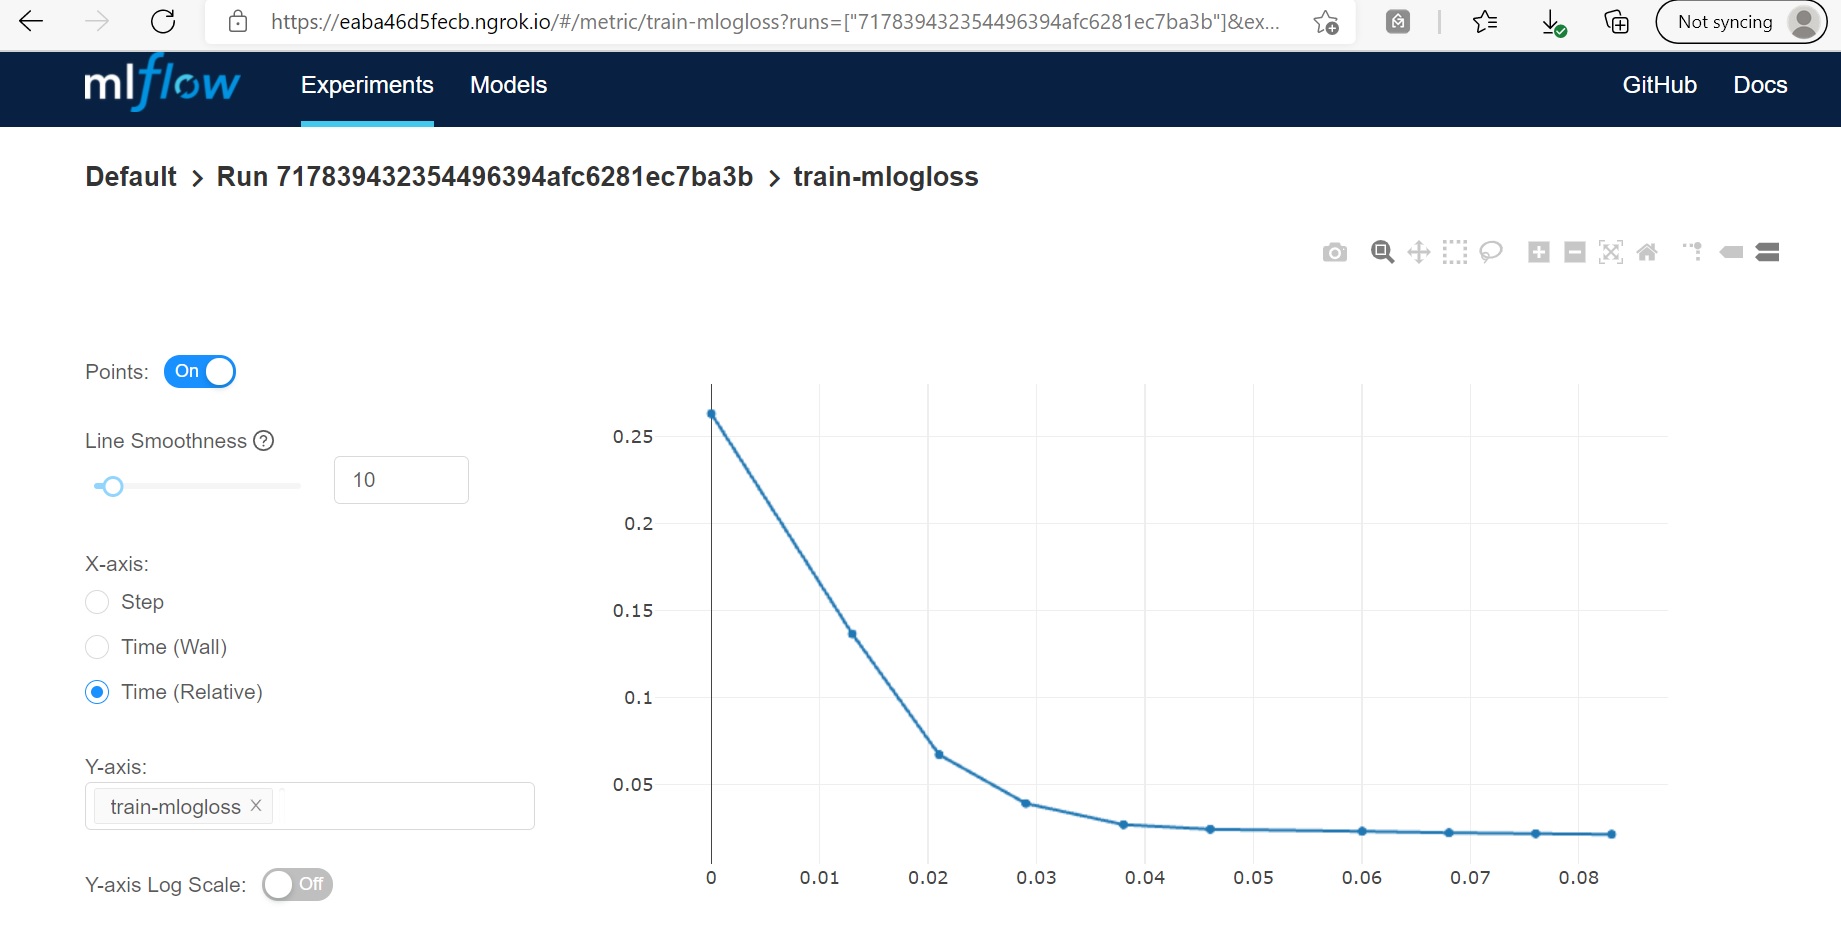
Task: Select the Pan tool in the plot toolbar
Action: click(x=1418, y=252)
